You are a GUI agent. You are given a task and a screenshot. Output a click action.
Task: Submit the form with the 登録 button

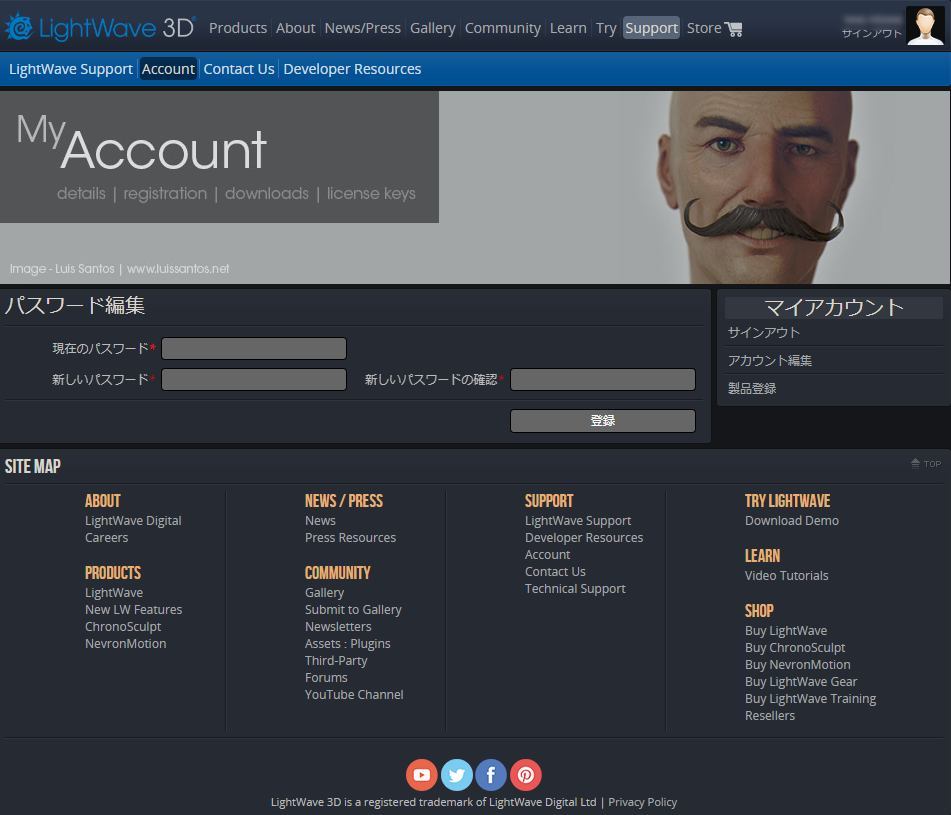click(x=603, y=421)
